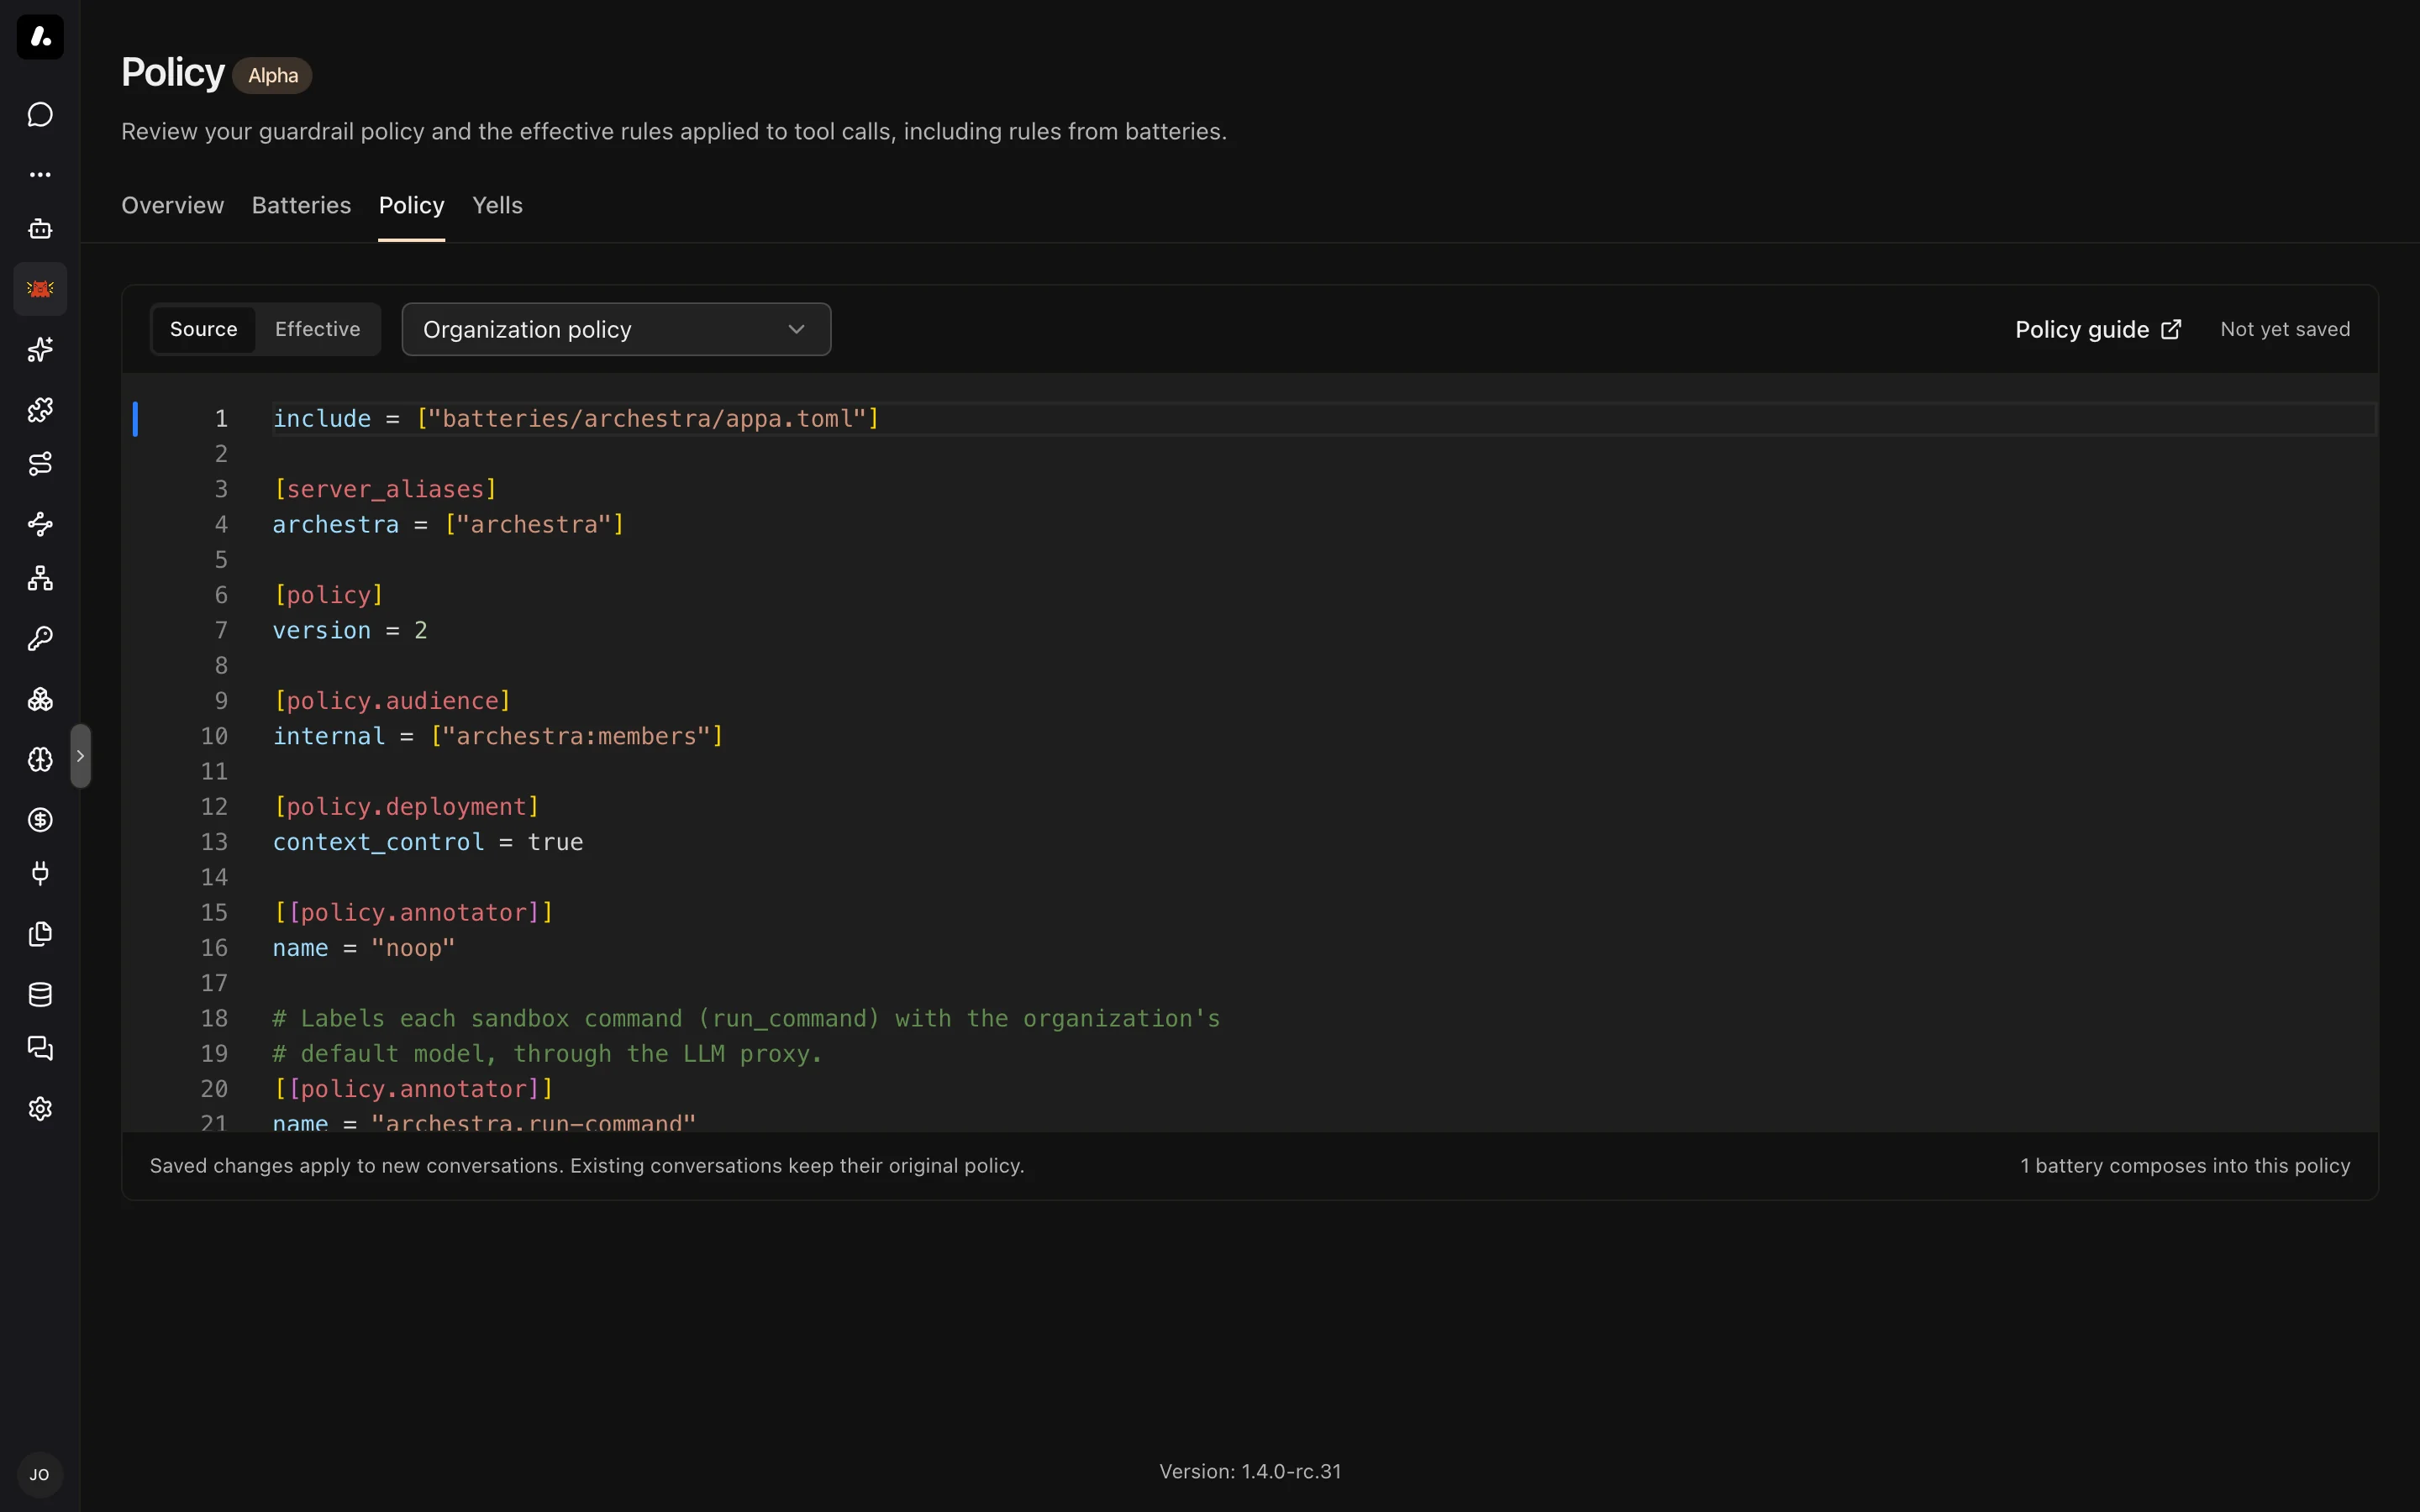Click the plug icon in sidebar
2420x1512 pixels.
coord(40,874)
